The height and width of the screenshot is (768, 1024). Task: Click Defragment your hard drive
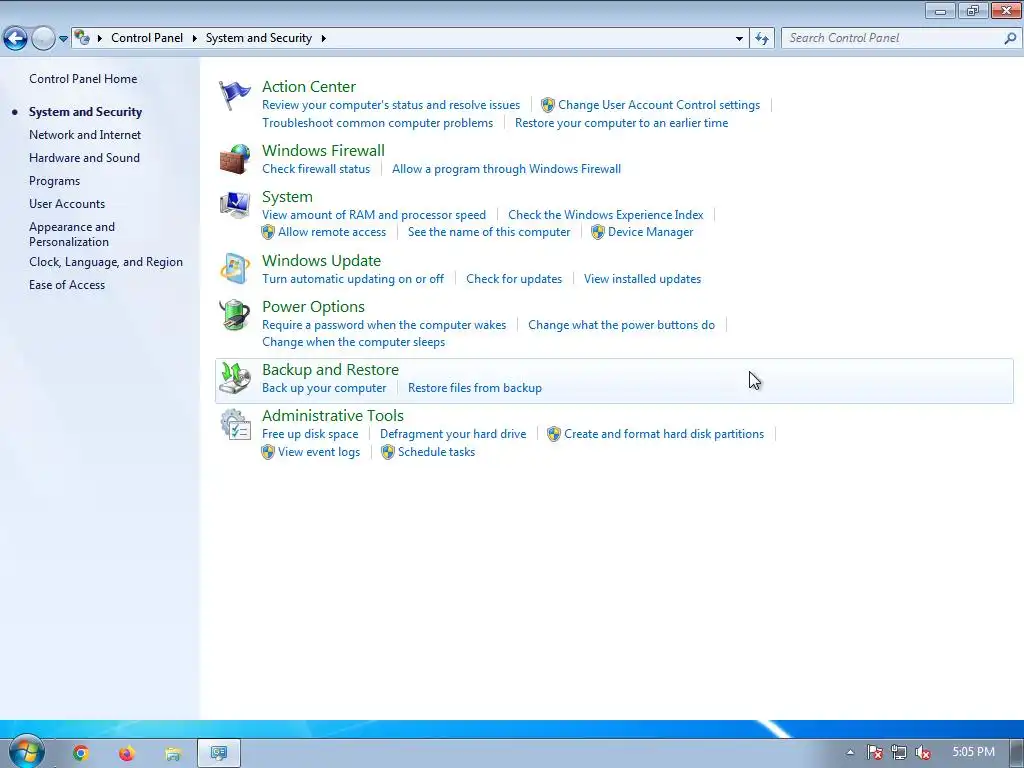(453, 434)
